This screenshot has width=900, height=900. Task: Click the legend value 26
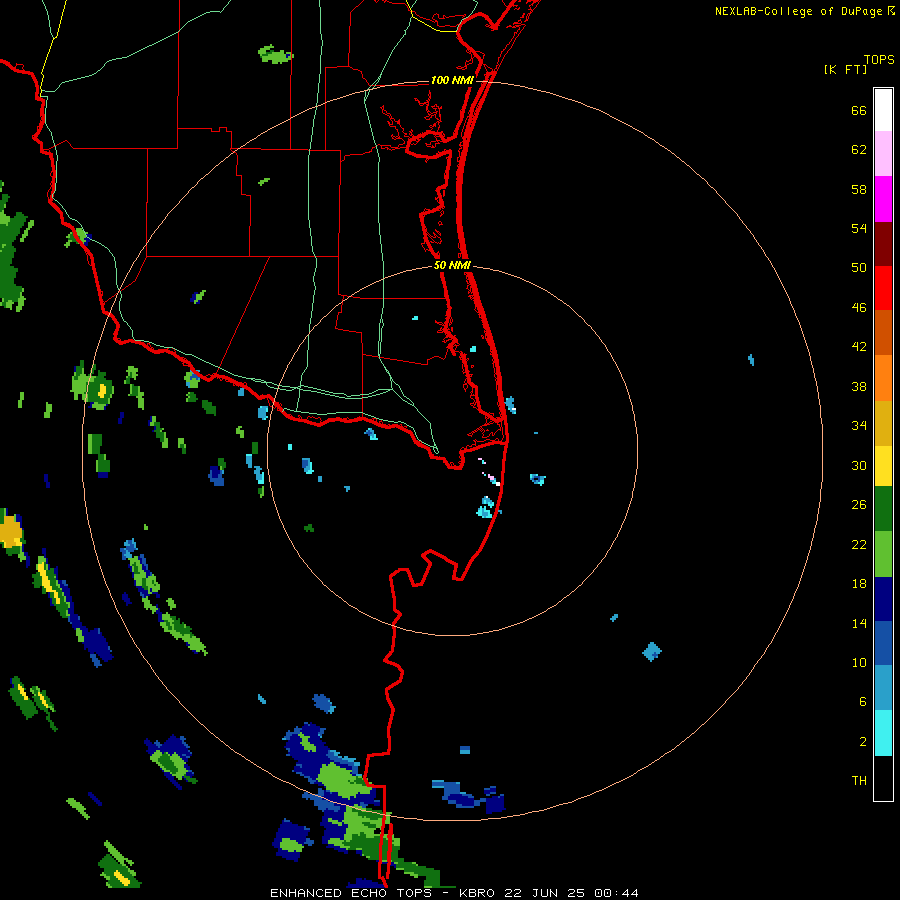tap(859, 505)
